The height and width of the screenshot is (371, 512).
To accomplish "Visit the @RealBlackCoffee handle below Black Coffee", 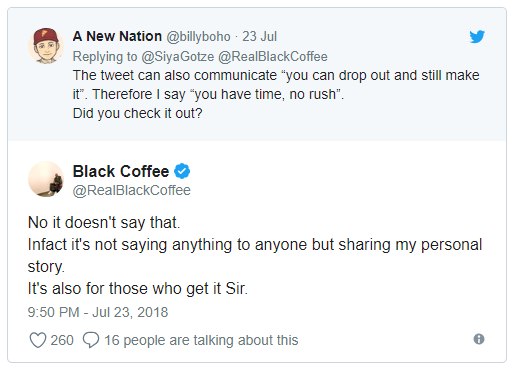I will (132, 190).
